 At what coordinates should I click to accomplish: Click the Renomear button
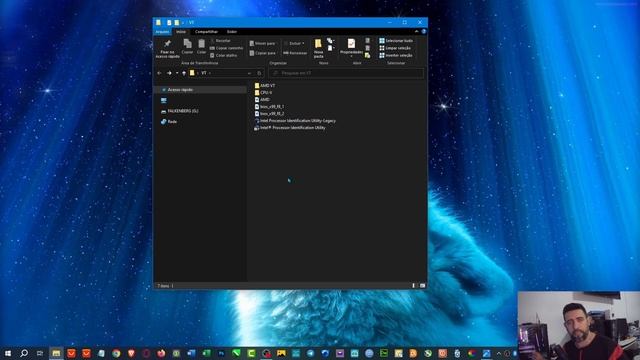pos(295,53)
